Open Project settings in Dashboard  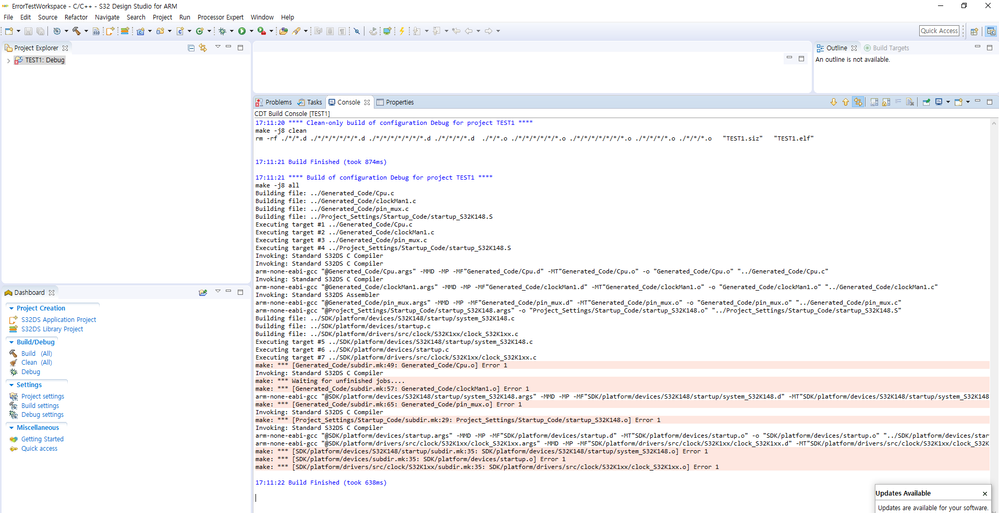click(x=43, y=396)
